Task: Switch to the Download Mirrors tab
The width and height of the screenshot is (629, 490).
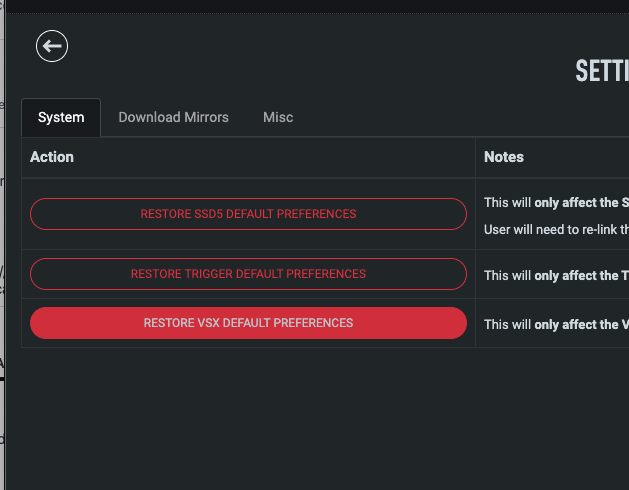Action: (x=173, y=117)
